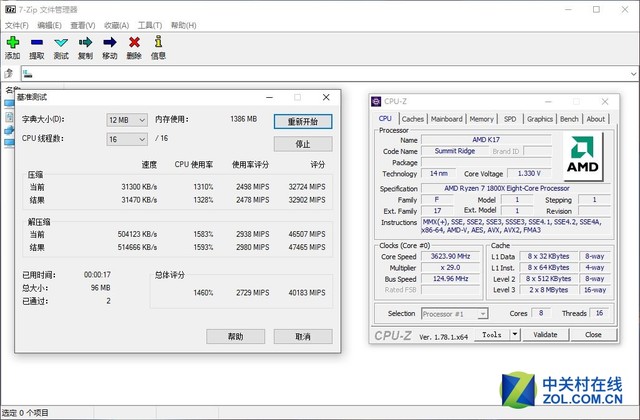
Task: Open the 编辑(E) menu
Action: pos(49,25)
